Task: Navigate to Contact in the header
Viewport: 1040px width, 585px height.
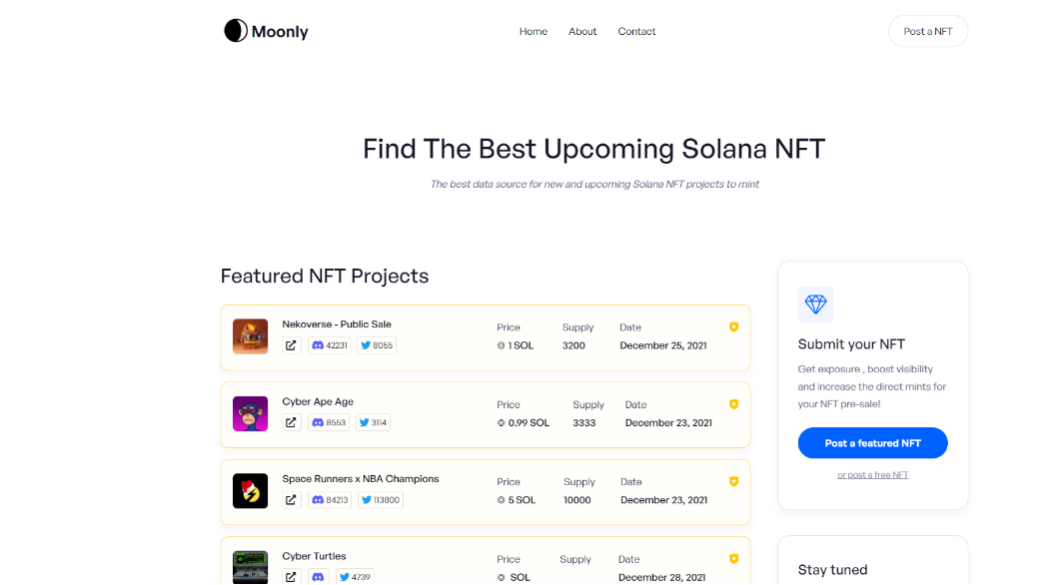Action: tap(637, 32)
